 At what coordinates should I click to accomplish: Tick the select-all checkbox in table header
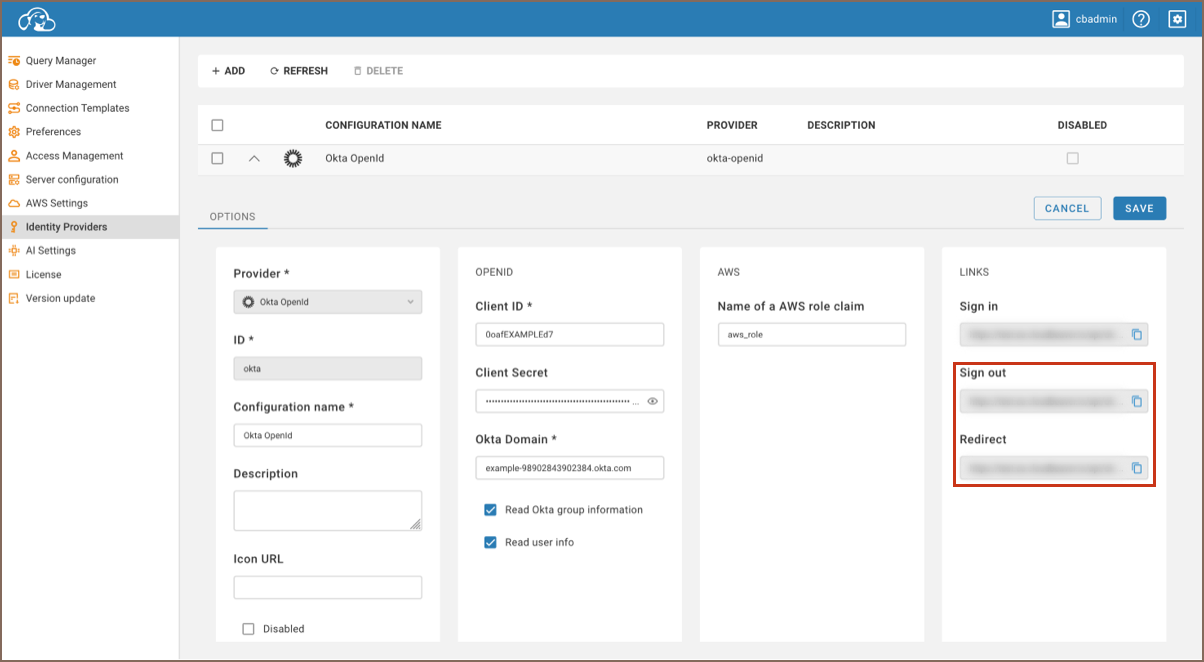pos(217,125)
